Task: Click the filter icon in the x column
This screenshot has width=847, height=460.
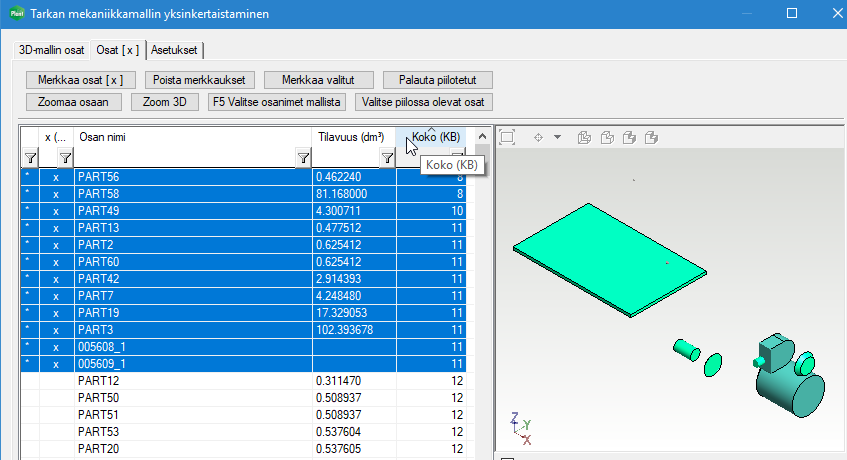Action: (x=65, y=157)
